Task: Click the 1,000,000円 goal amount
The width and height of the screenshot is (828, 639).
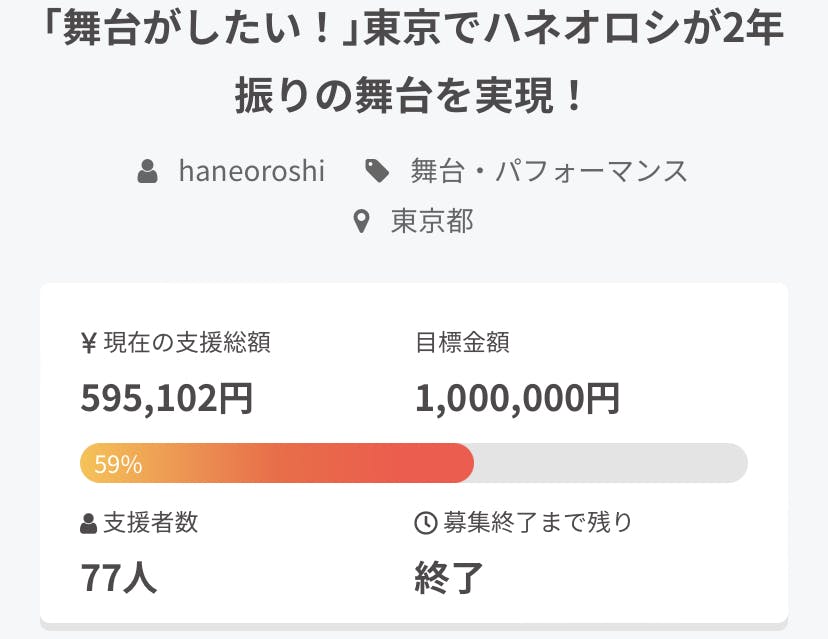Action: tap(517, 398)
